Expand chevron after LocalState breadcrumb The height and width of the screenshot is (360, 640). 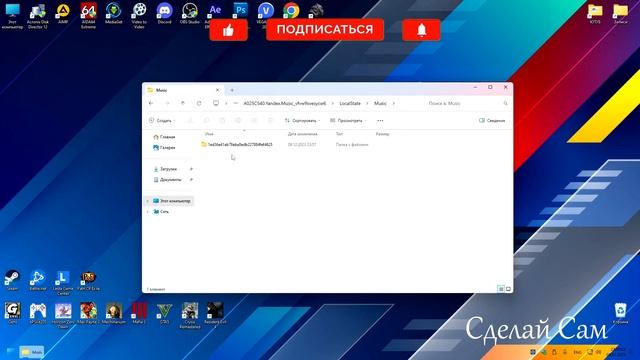[x=367, y=103]
